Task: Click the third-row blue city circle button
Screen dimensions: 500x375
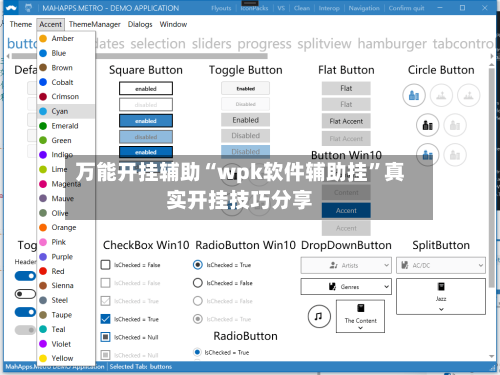Action: (x=428, y=155)
